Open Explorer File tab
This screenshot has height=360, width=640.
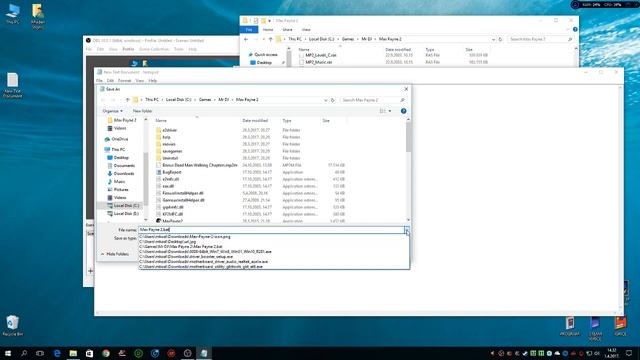(249, 29)
